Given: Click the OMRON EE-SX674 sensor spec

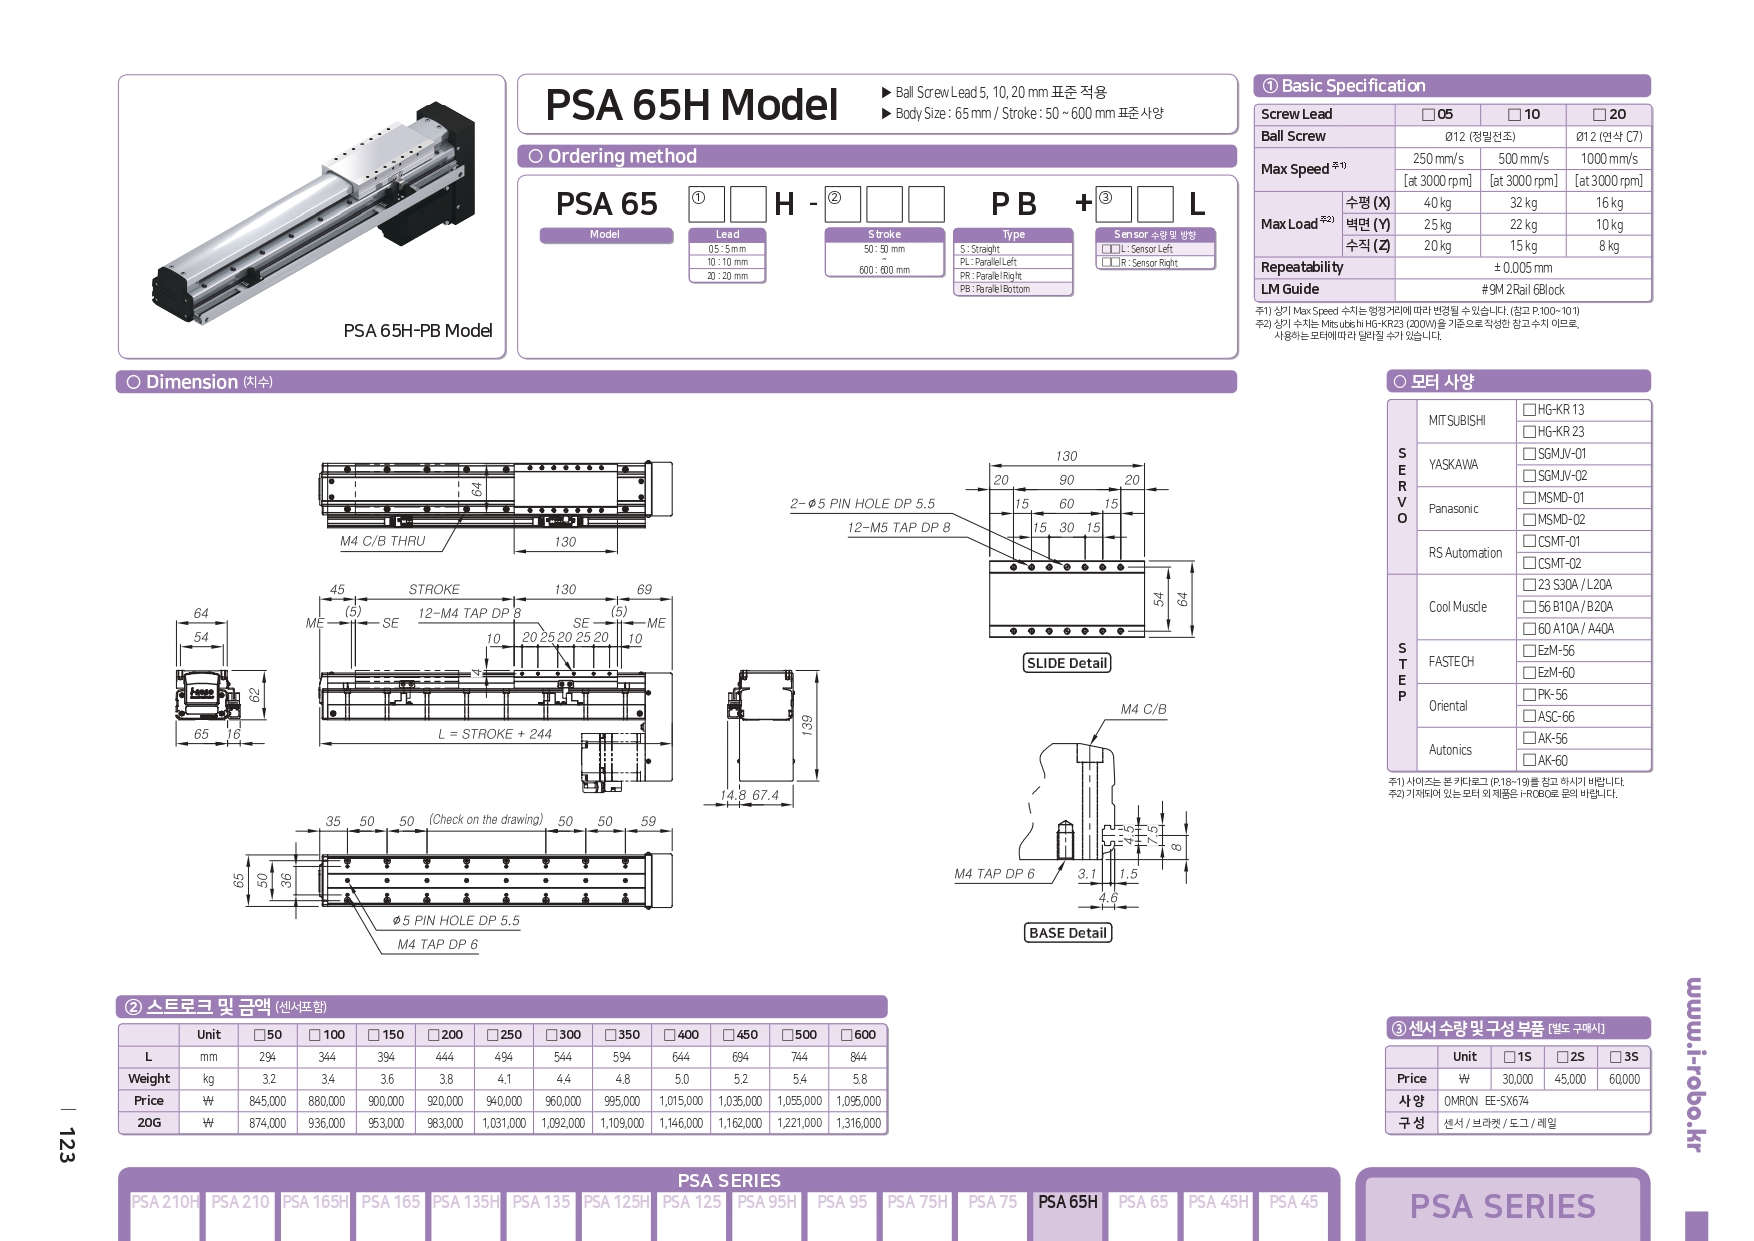Looking at the screenshot, I should [1486, 1101].
